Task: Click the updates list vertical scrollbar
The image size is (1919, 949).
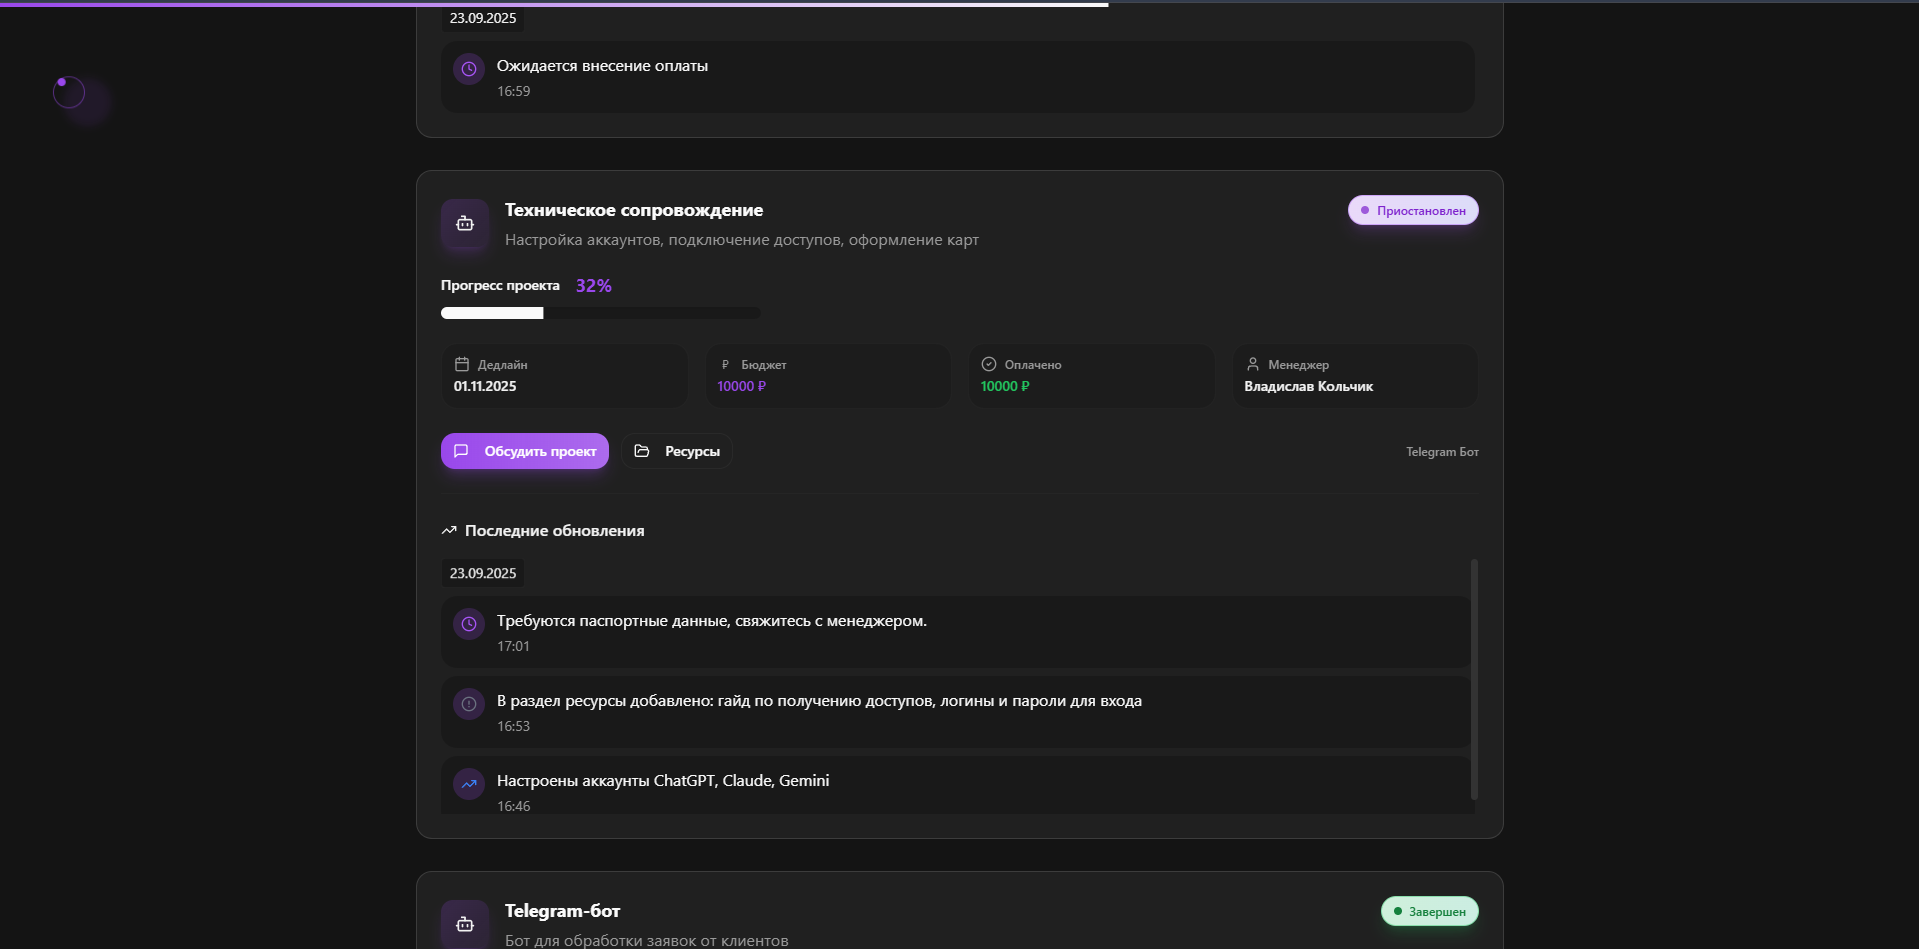Action: (1474, 679)
